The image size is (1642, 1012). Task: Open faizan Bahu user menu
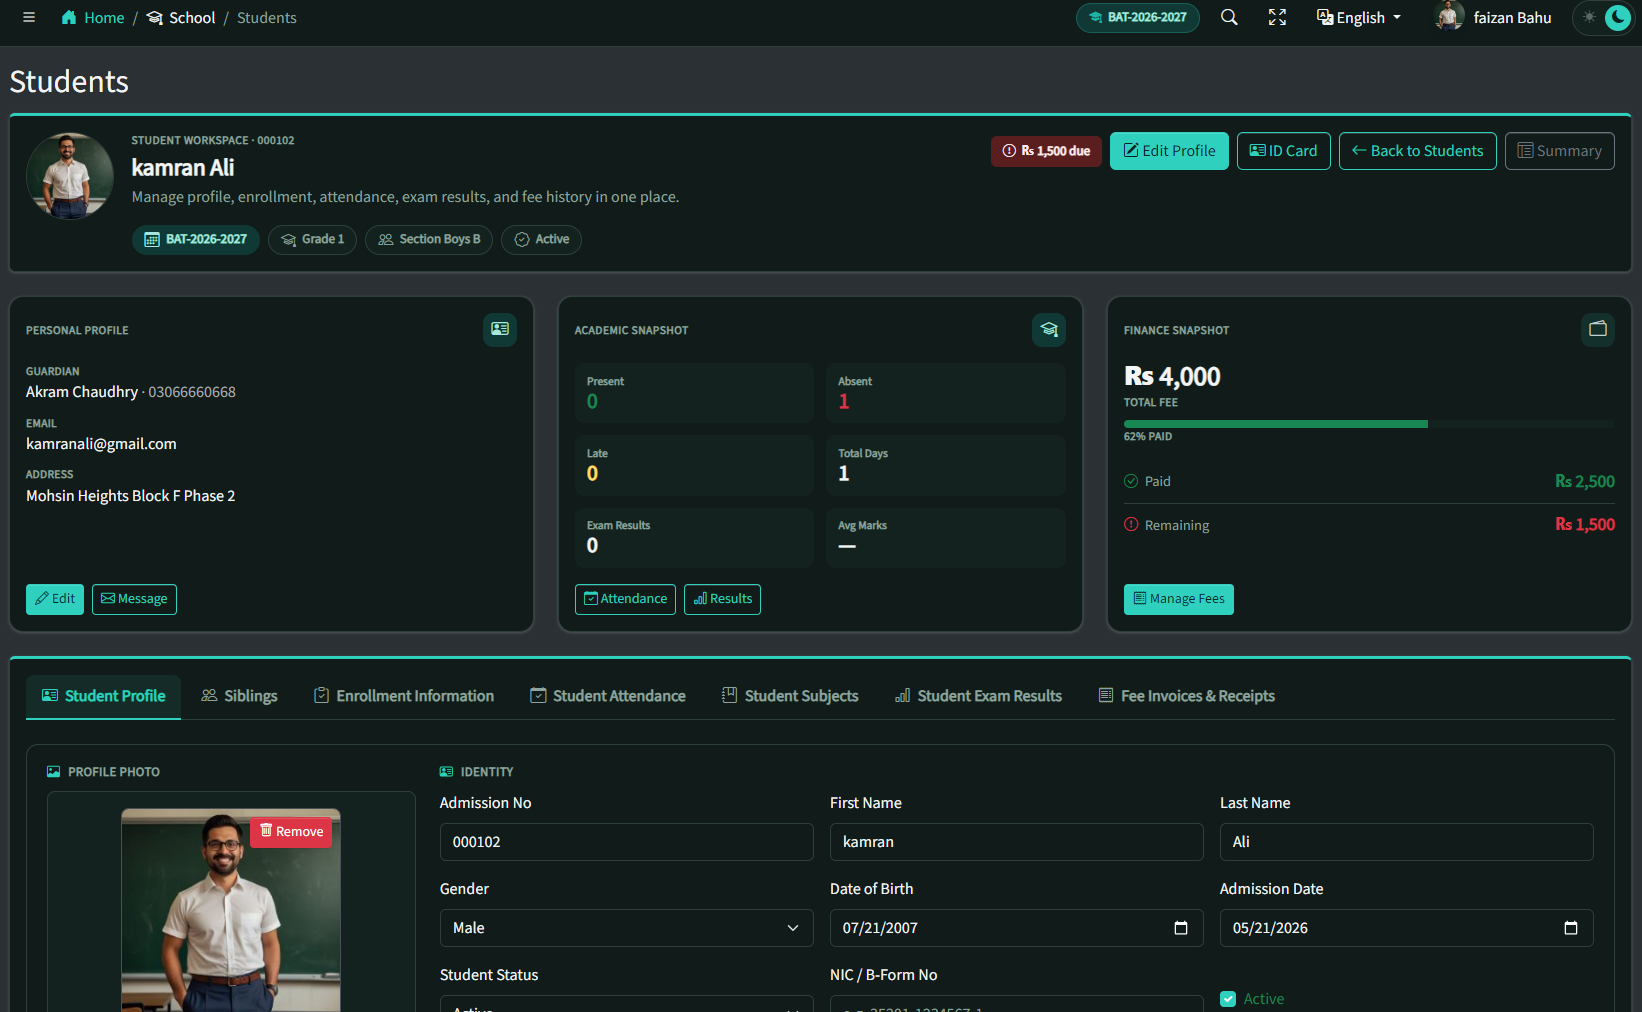pyautogui.click(x=1493, y=17)
